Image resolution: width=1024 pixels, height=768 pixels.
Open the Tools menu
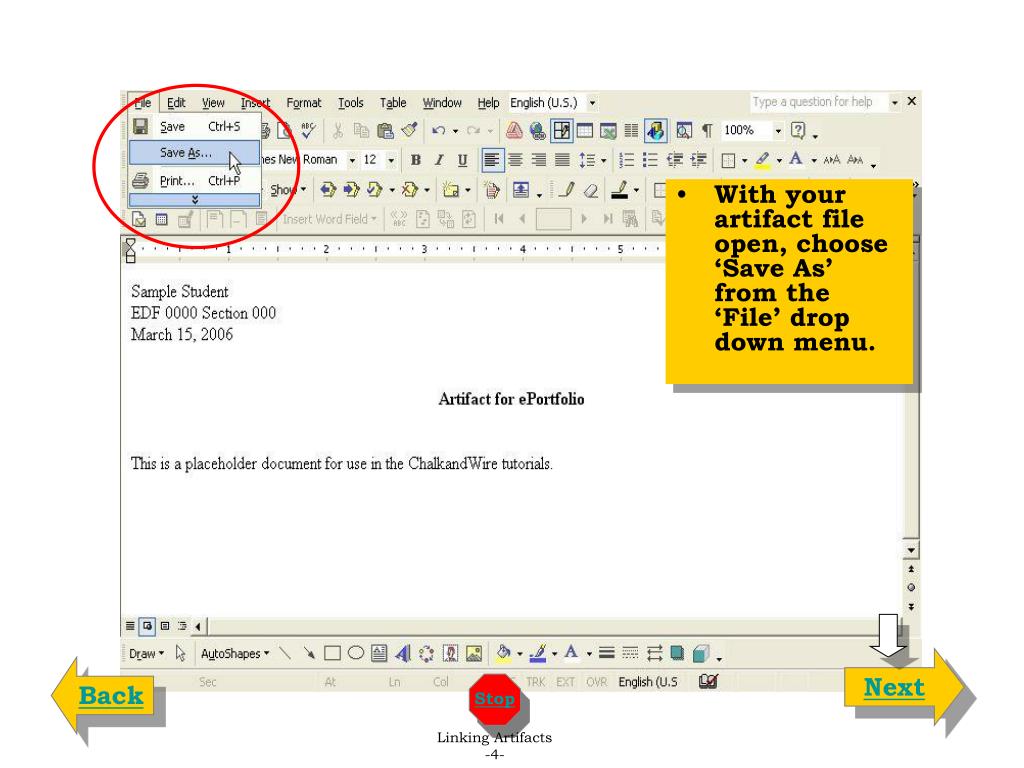pos(351,103)
